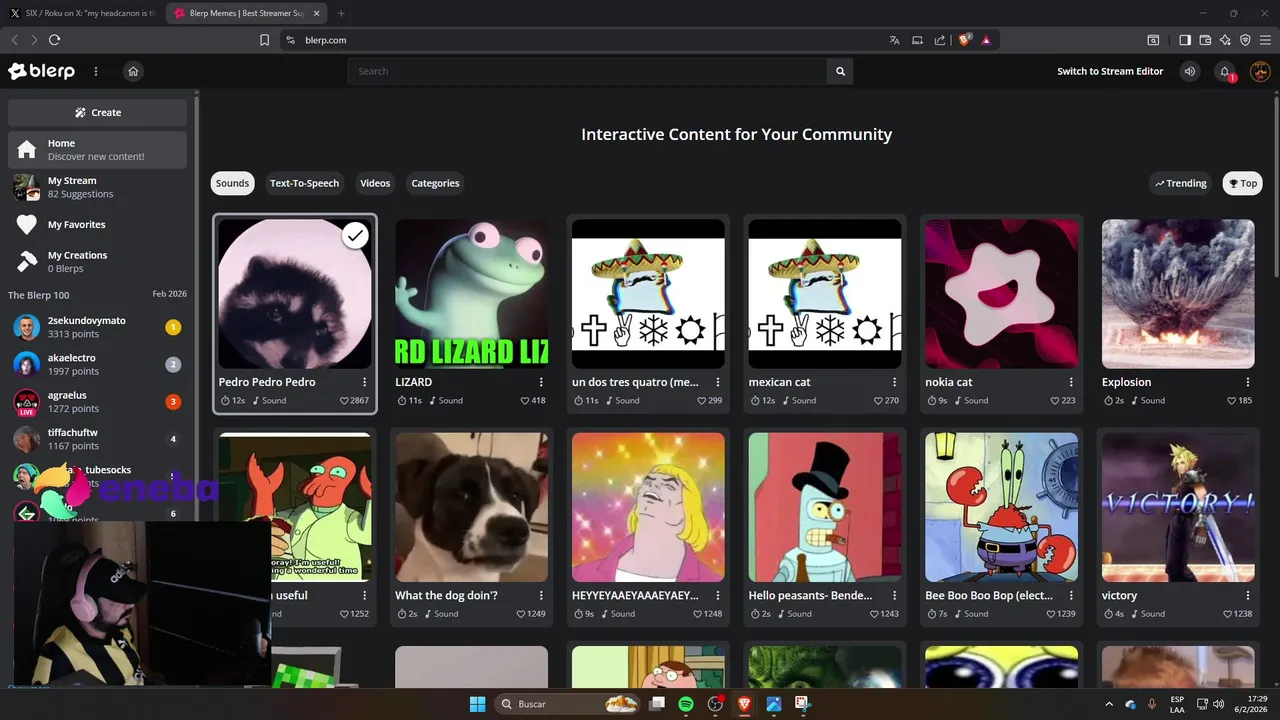Open options menu for victory

[1248, 595]
